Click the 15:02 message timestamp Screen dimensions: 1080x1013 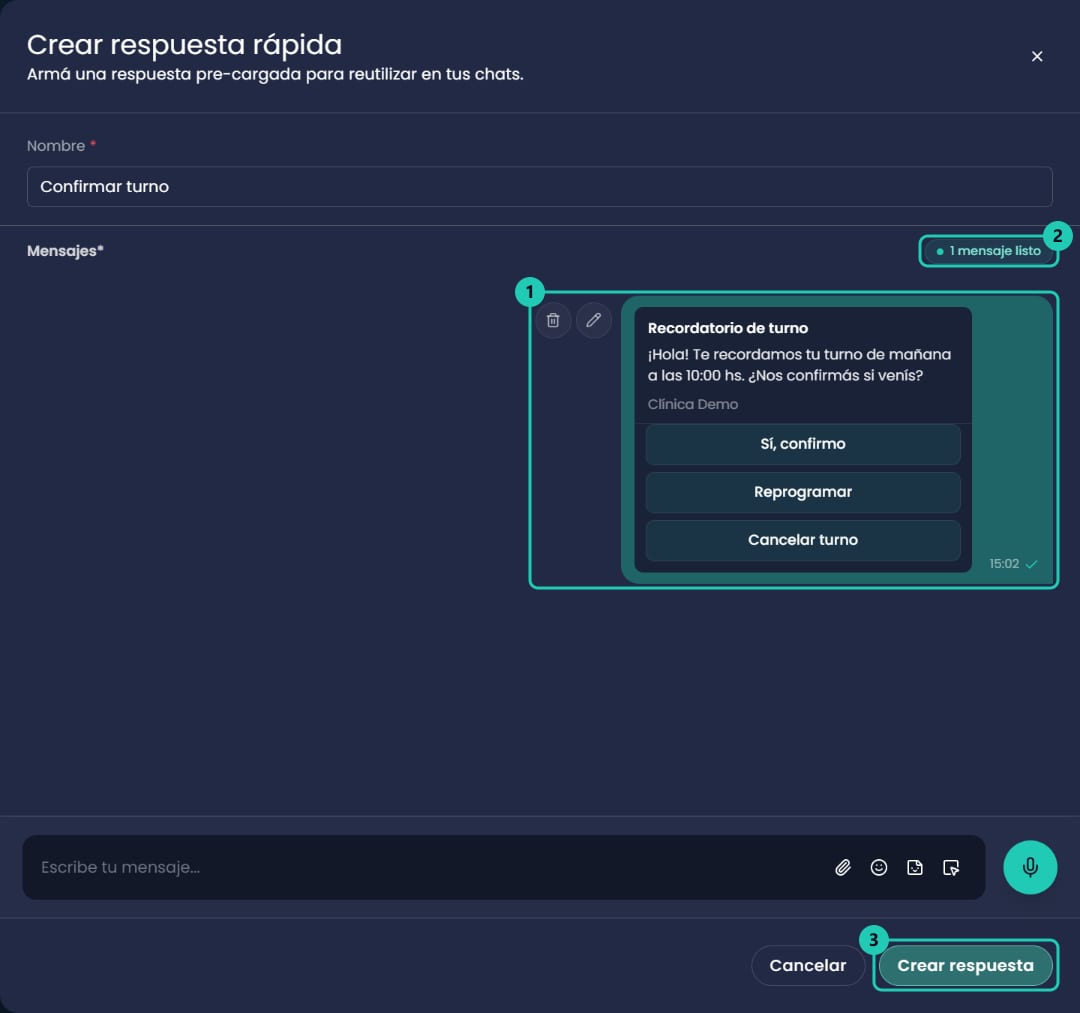1004,564
